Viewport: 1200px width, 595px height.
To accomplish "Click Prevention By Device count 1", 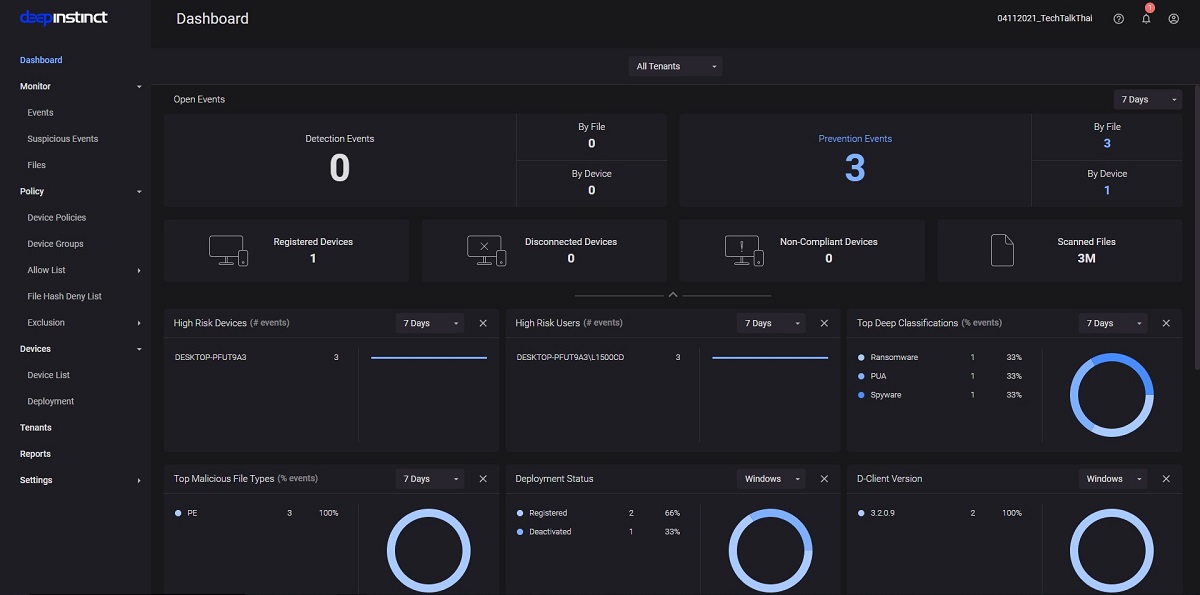I will coord(1107,190).
